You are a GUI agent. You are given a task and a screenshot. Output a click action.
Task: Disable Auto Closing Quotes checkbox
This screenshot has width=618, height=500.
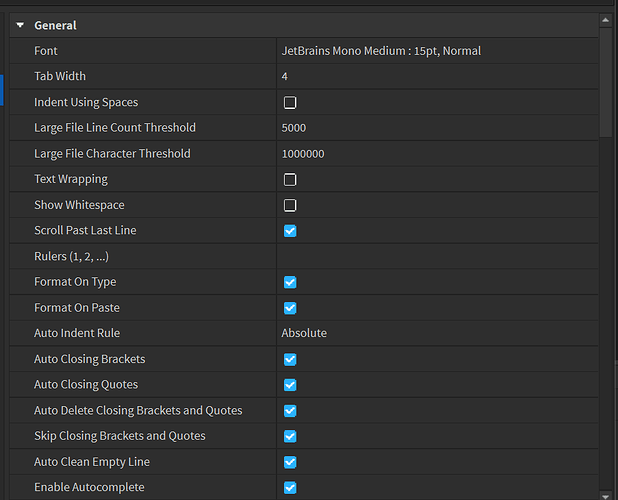coord(290,385)
